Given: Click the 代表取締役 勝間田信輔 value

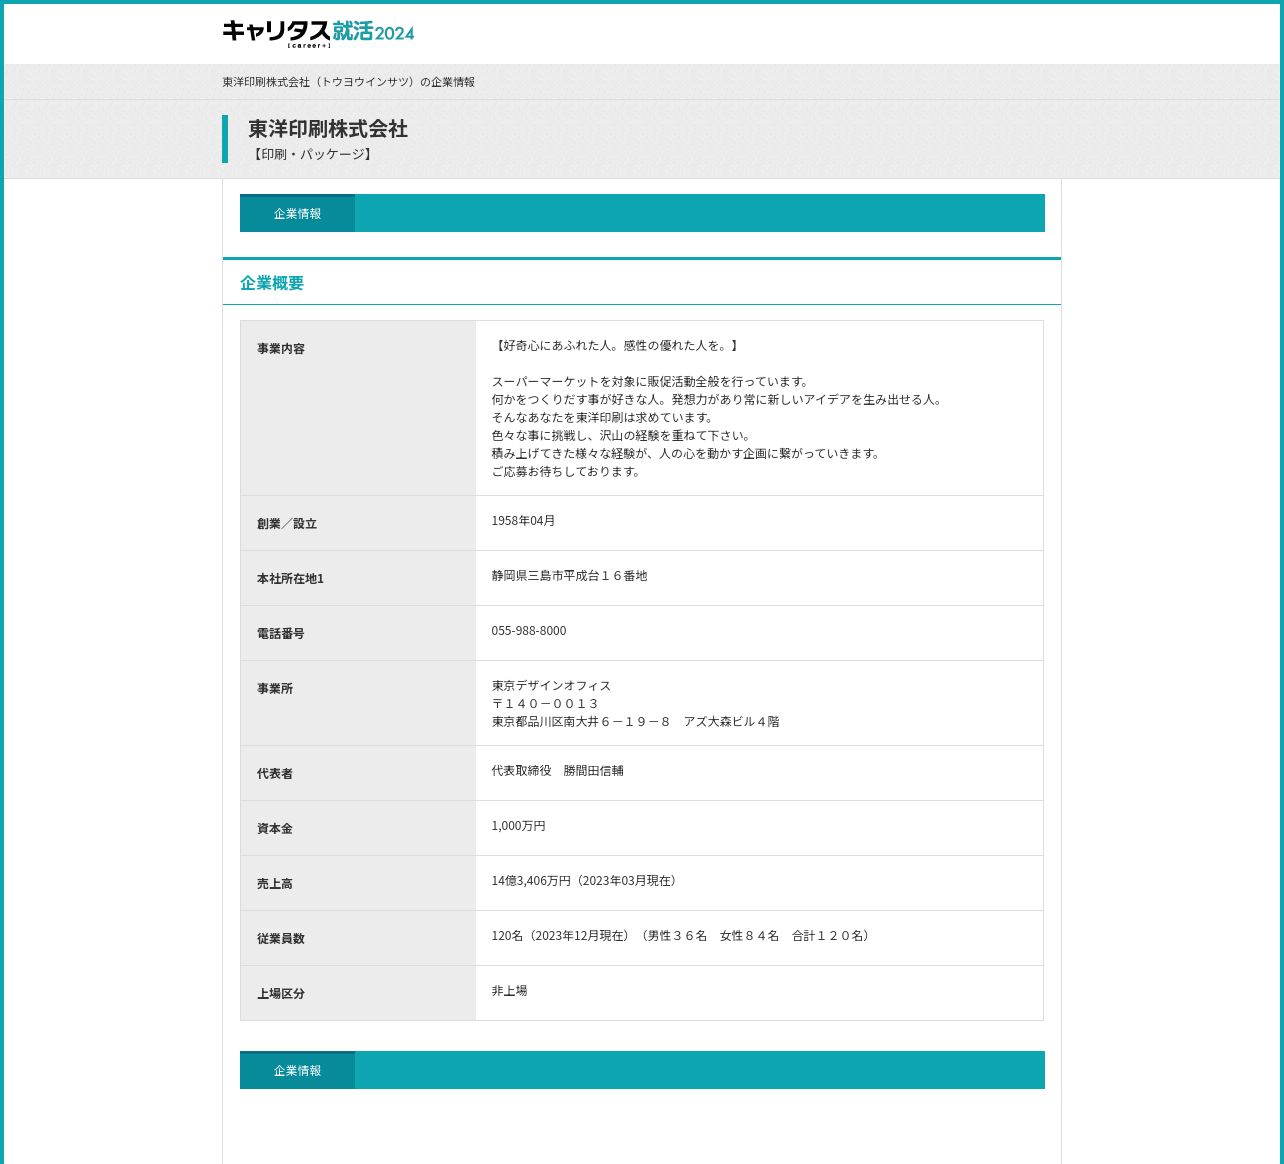Looking at the screenshot, I should 557,771.
